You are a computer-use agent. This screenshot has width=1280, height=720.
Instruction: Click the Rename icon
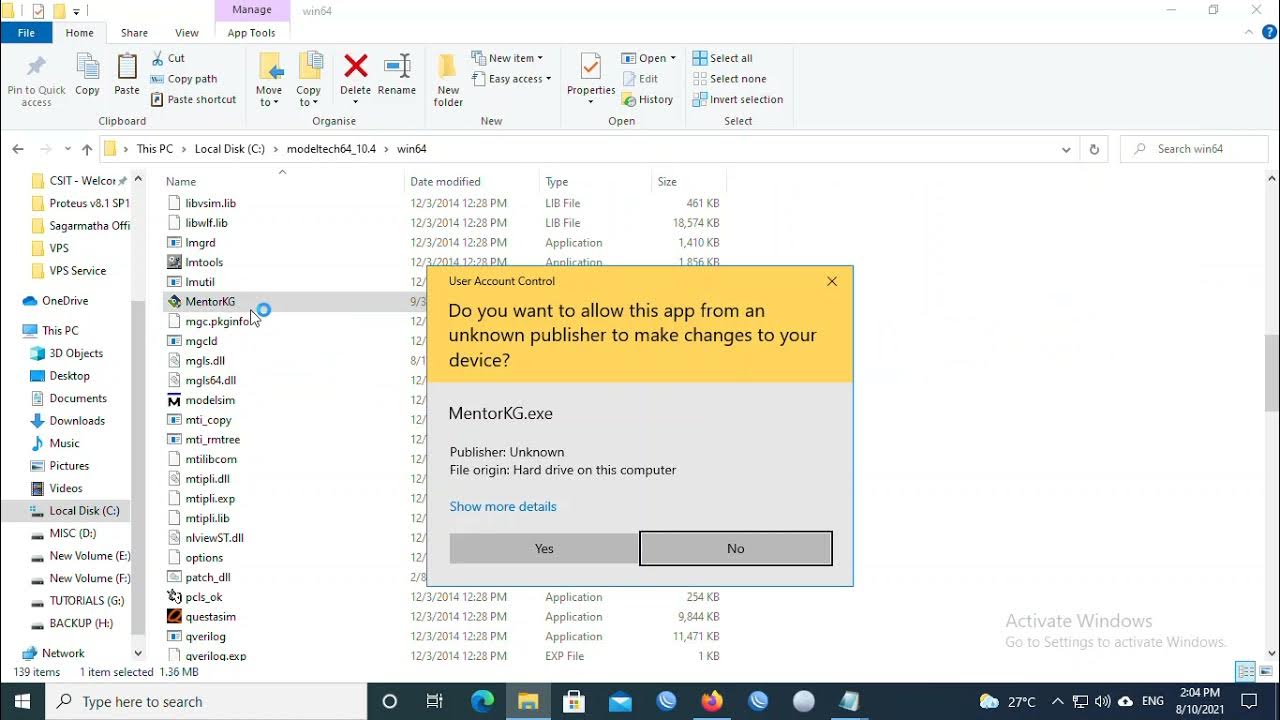397,68
